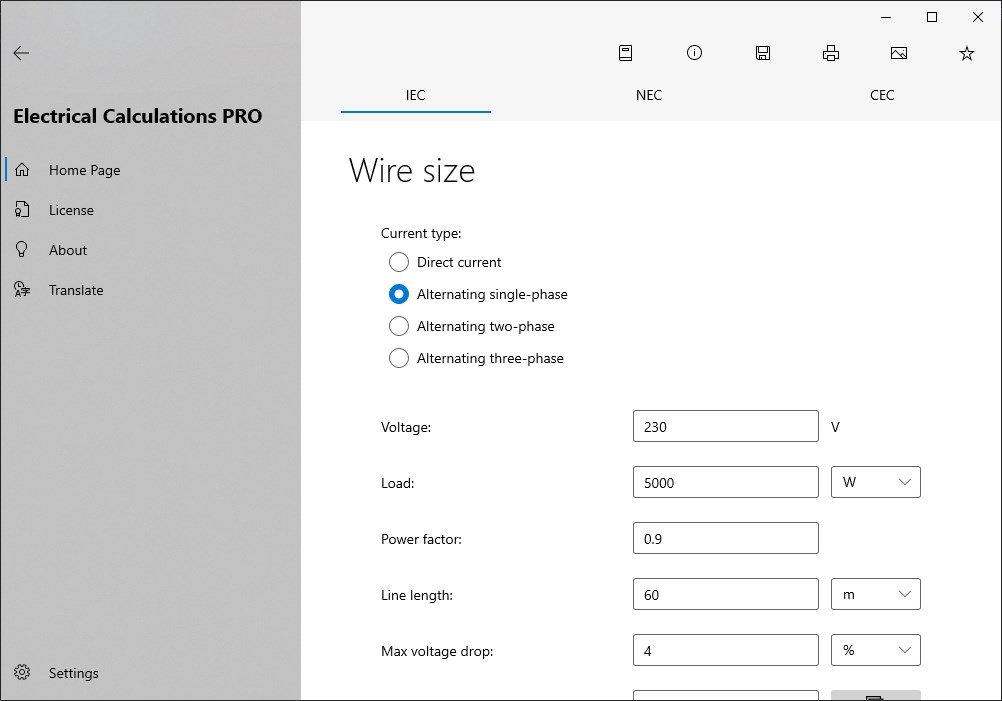Select Alternating three-phase radio button
The height and width of the screenshot is (701, 1002).
pos(399,358)
